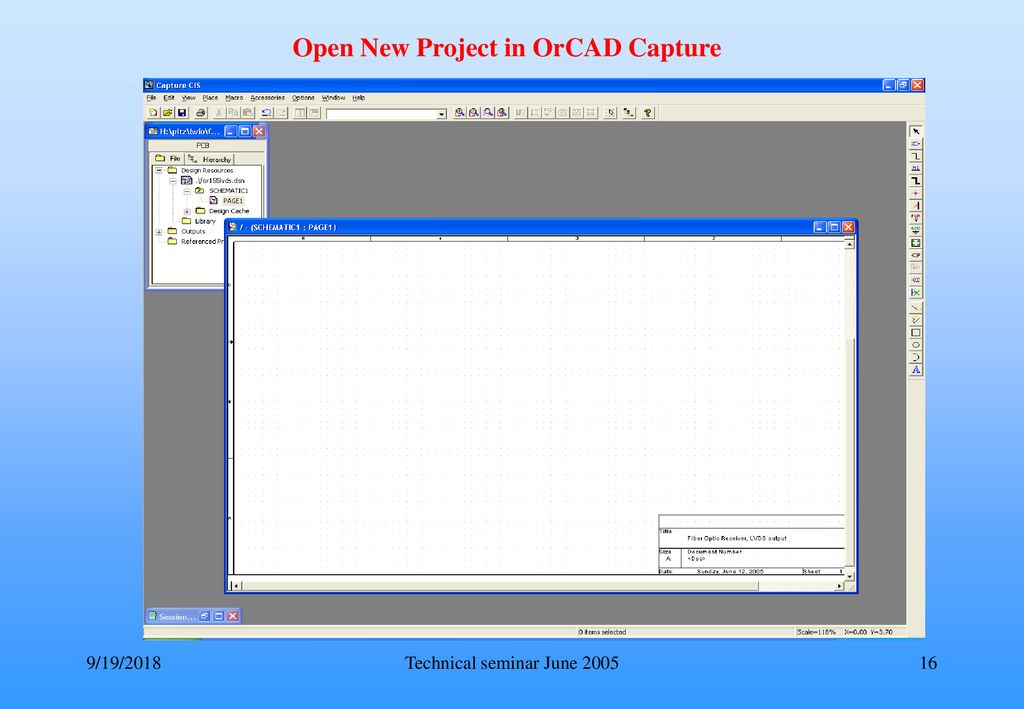Click the Undo toolbar icon
This screenshot has height=709, width=1024.
click(266, 113)
